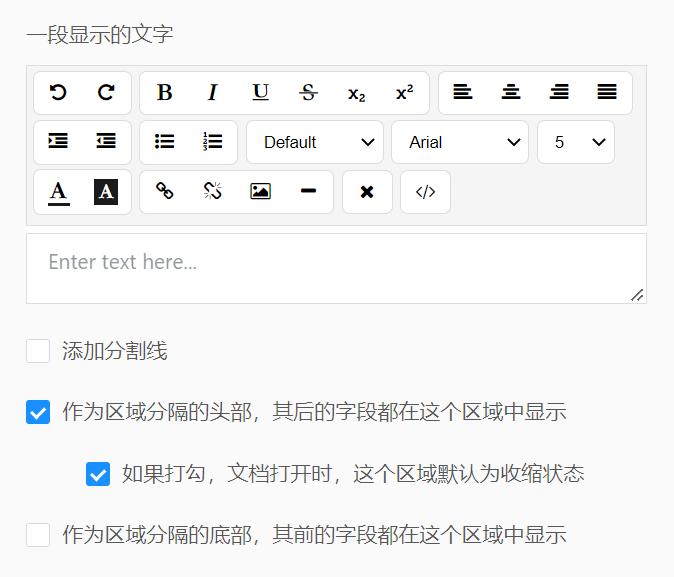This screenshot has width=674, height=577.
Task: Choose the text background color
Action: (106, 192)
